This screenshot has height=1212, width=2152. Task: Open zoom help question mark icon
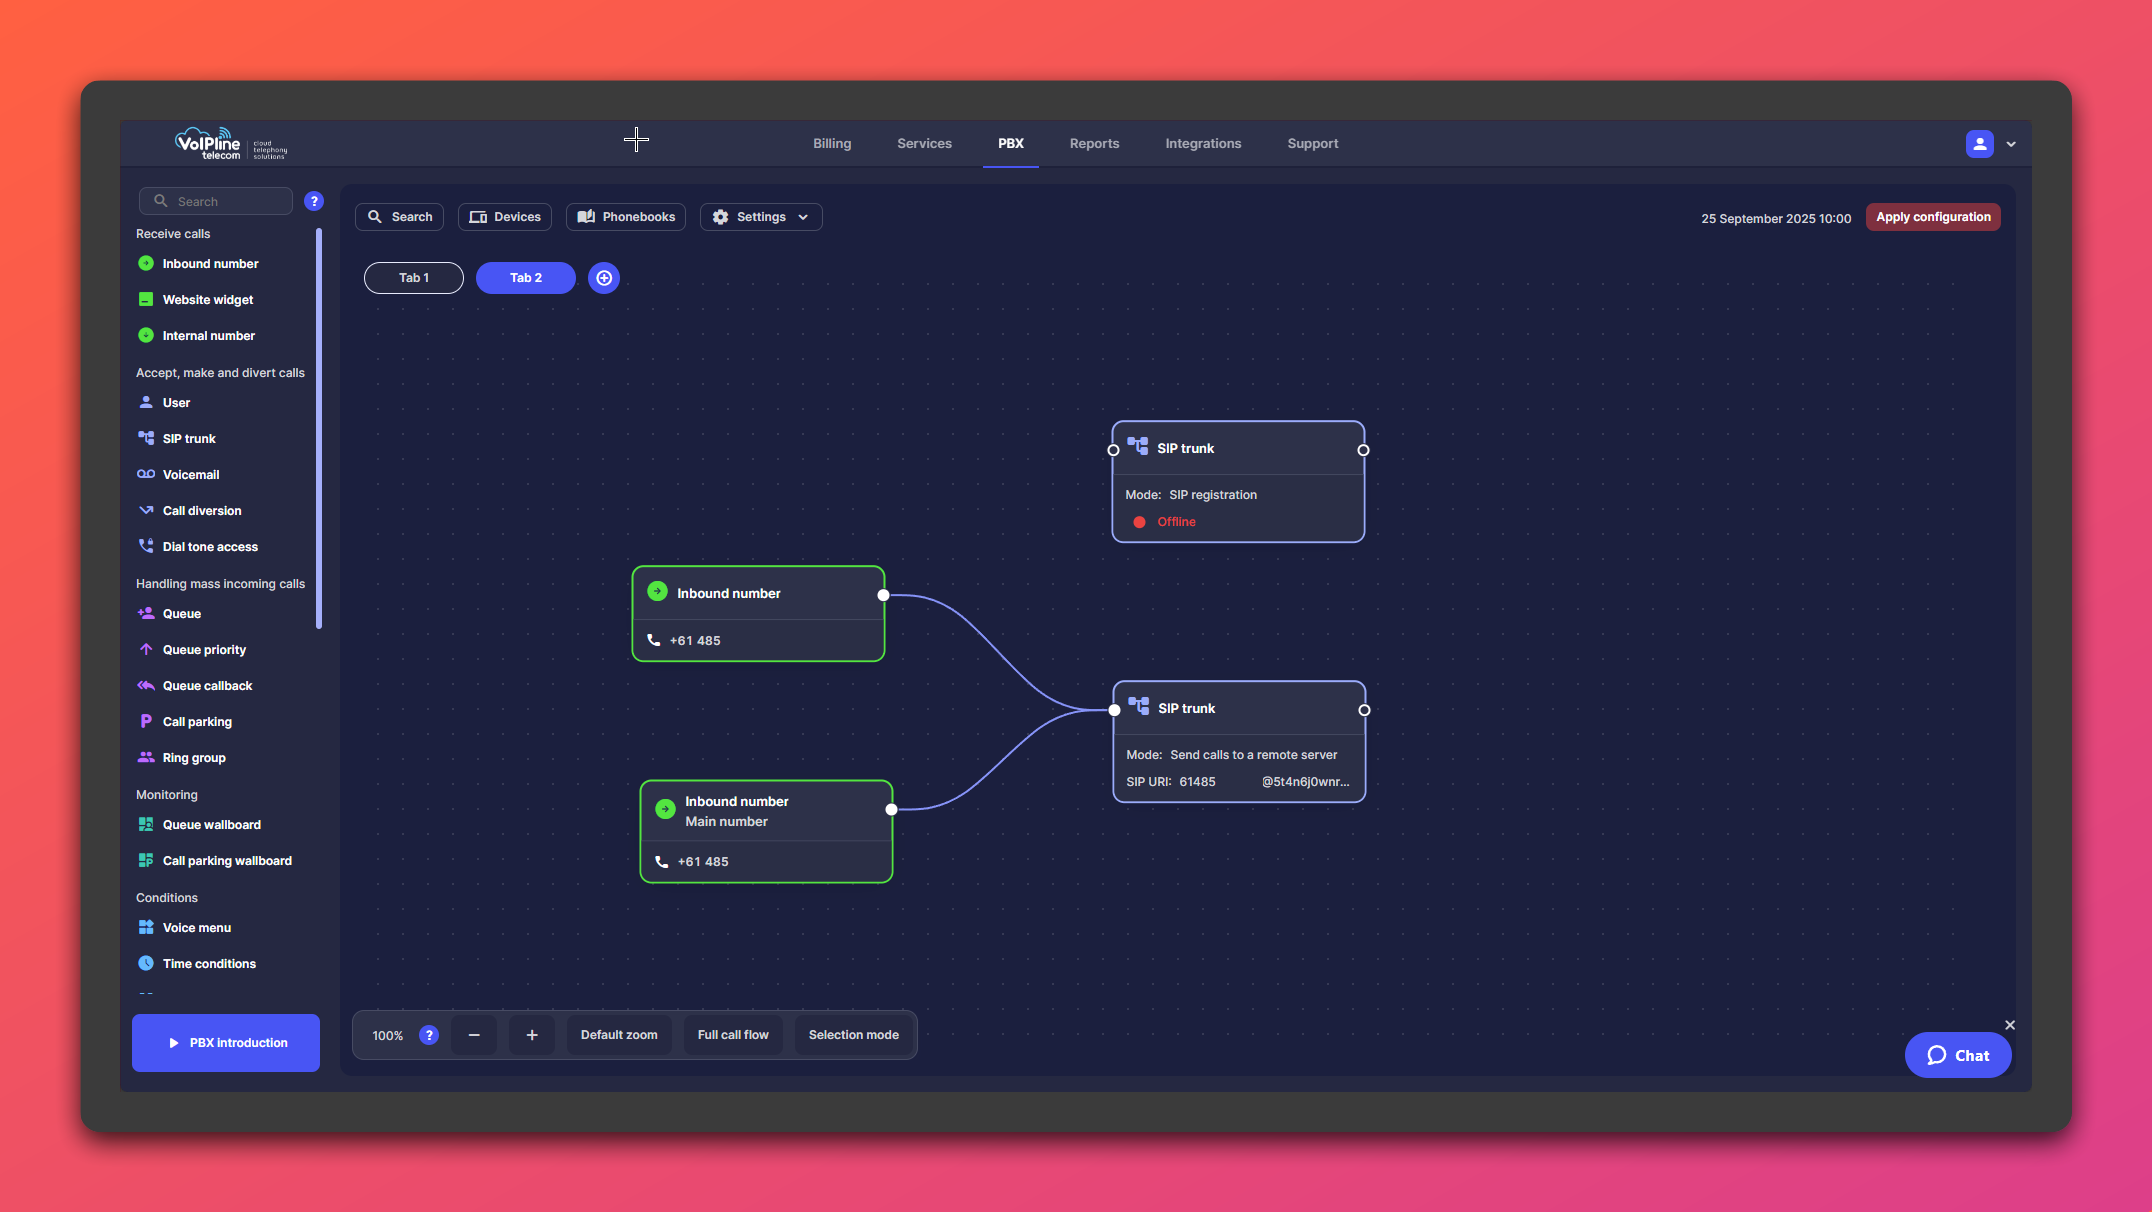(x=429, y=1035)
